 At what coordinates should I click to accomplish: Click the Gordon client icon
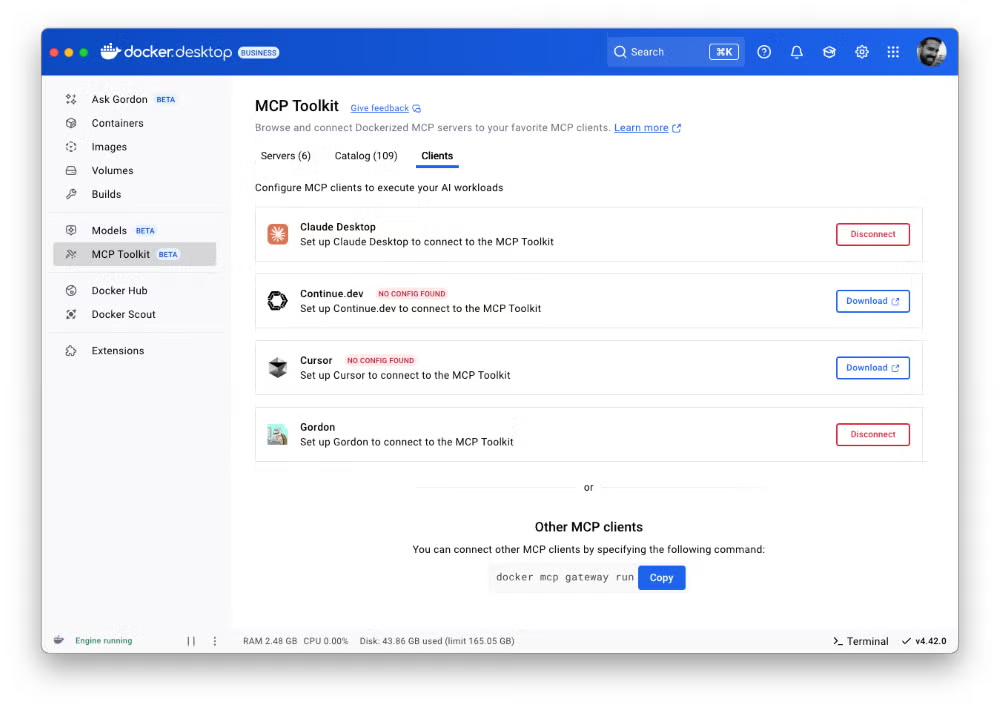[277, 434]
